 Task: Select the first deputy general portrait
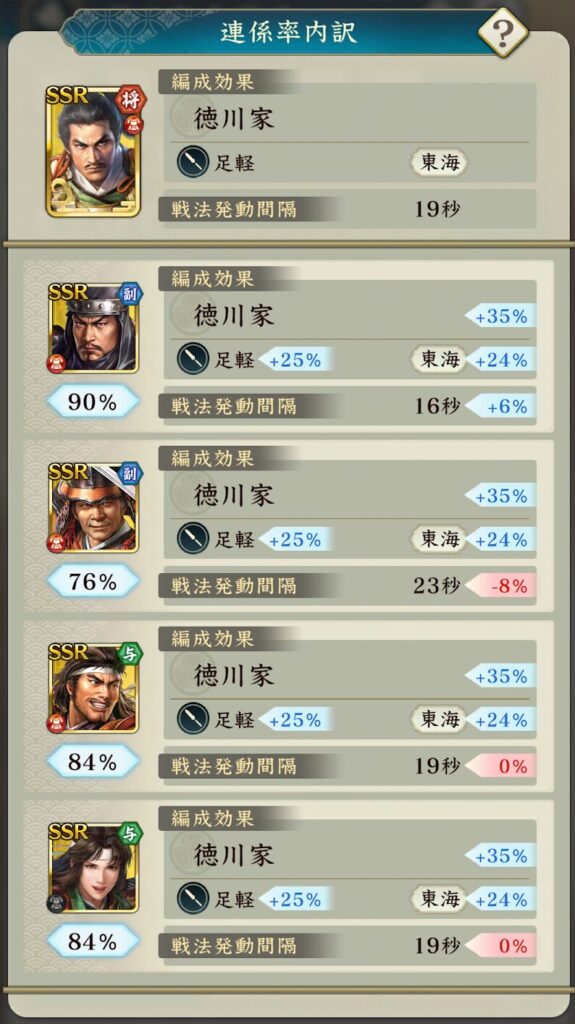click(x=93, y=328)
